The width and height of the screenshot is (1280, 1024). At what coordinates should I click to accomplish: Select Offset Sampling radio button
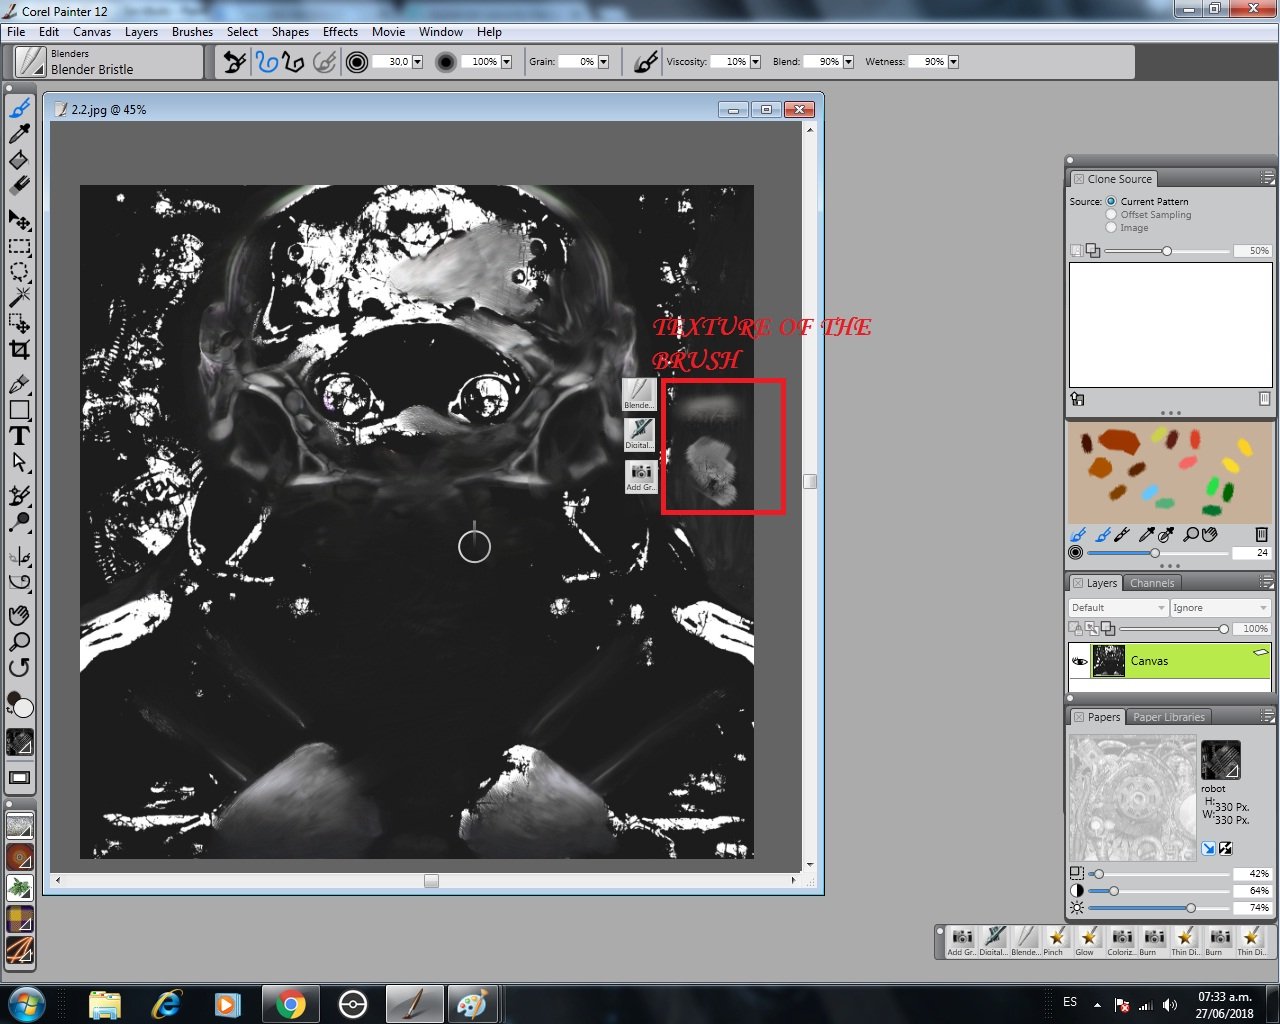pyautogui.click(x=1111, y=214)
